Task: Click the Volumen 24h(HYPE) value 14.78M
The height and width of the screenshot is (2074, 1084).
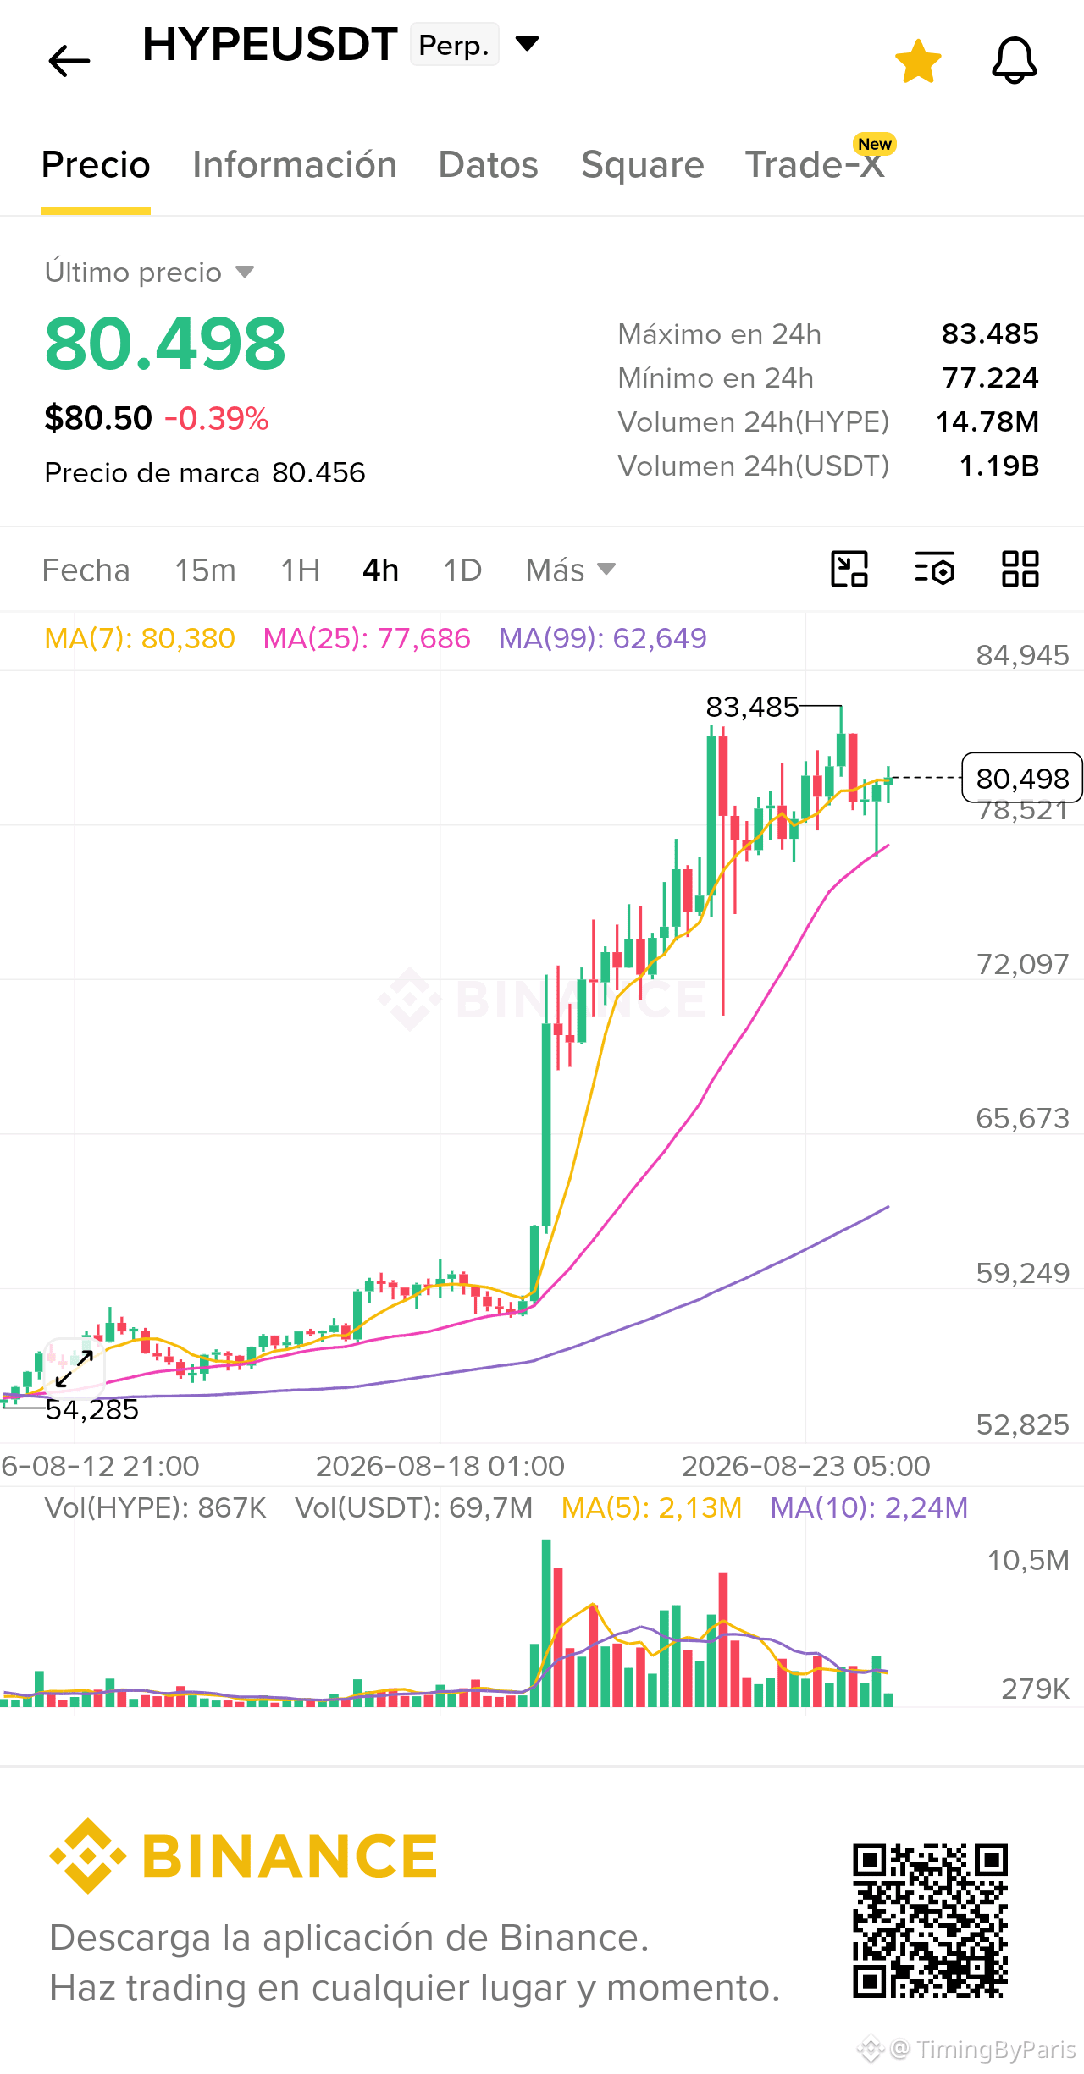Action: coord(987,422)
